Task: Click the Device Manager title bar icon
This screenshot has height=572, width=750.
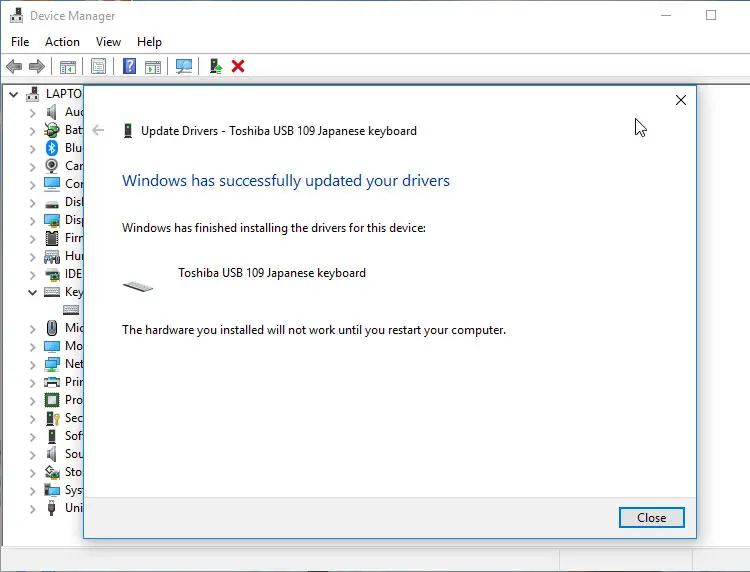Action: click(17, 15)
